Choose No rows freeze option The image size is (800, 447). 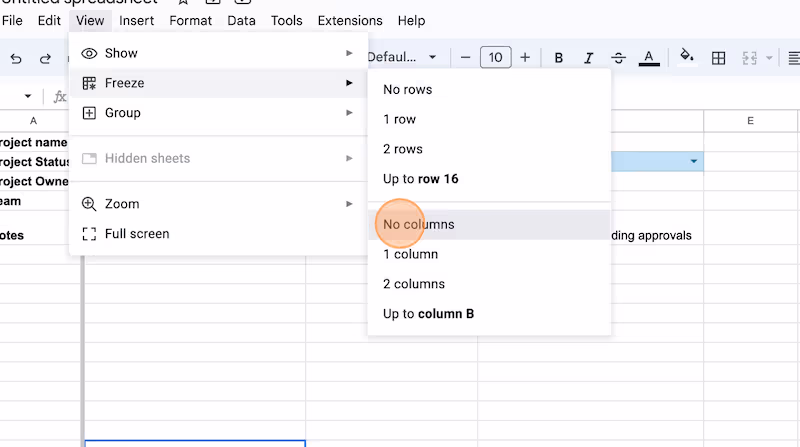[489, 89]
